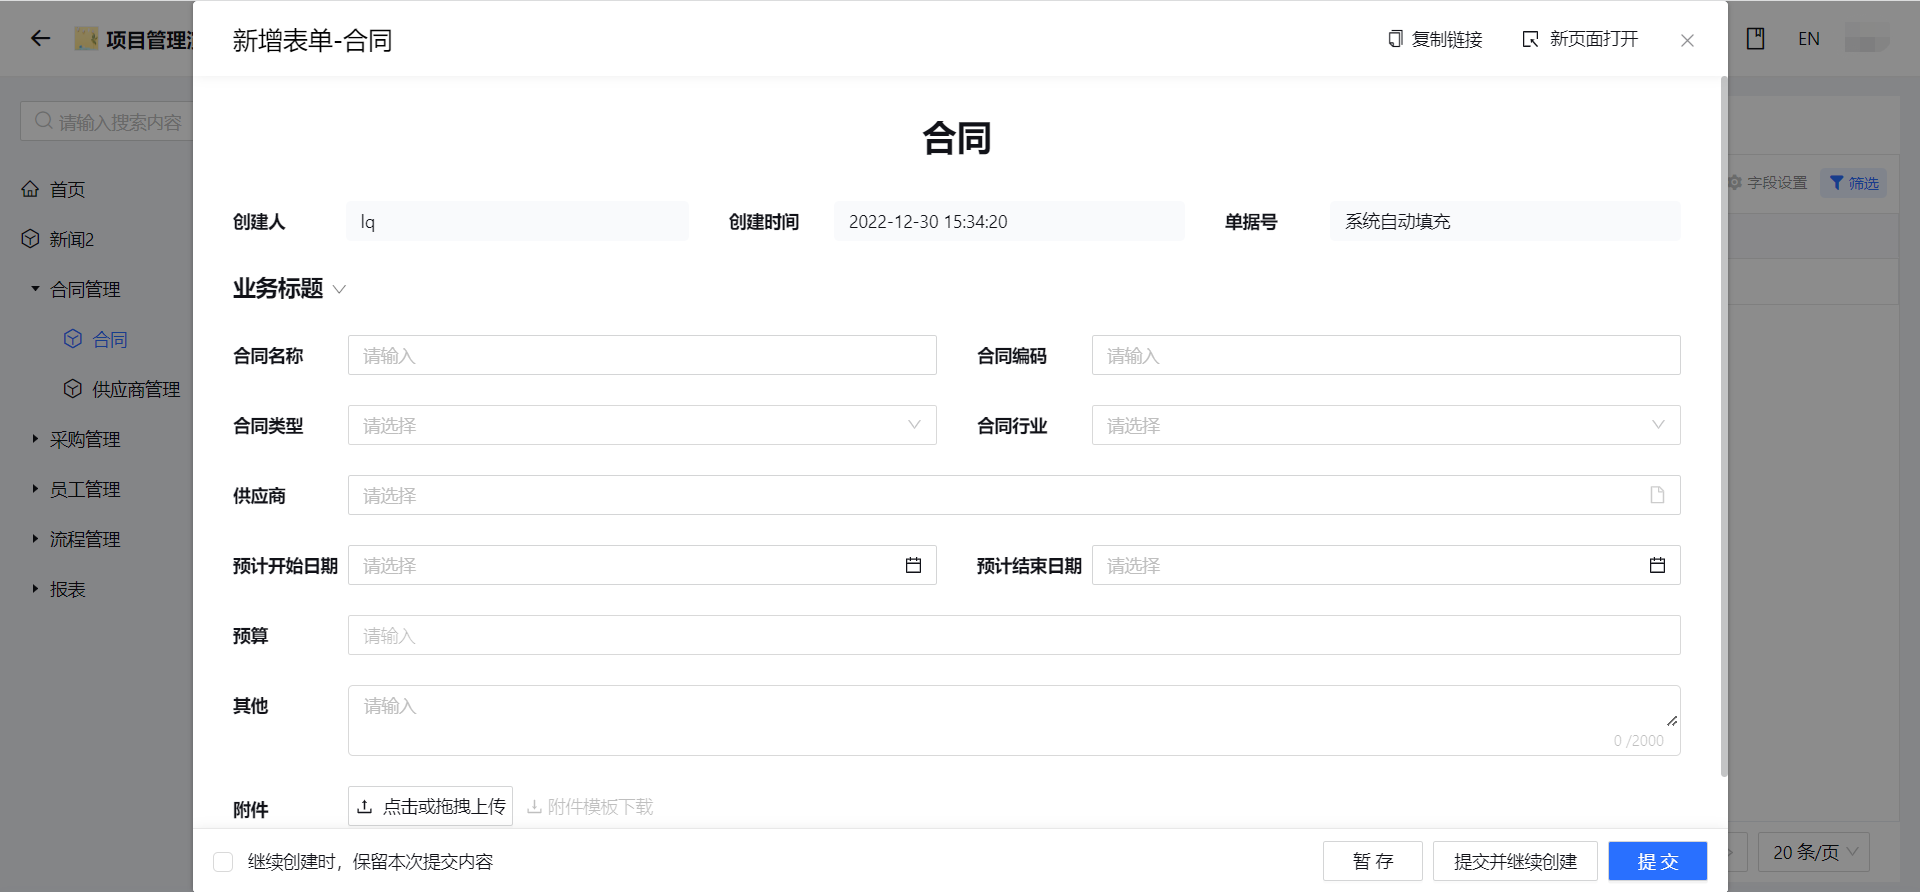Viewport: 1920px width, 892px height.
Task: Toggle 继续创建时保留本次提交内容 checkbox
Action: coord(223,862)
